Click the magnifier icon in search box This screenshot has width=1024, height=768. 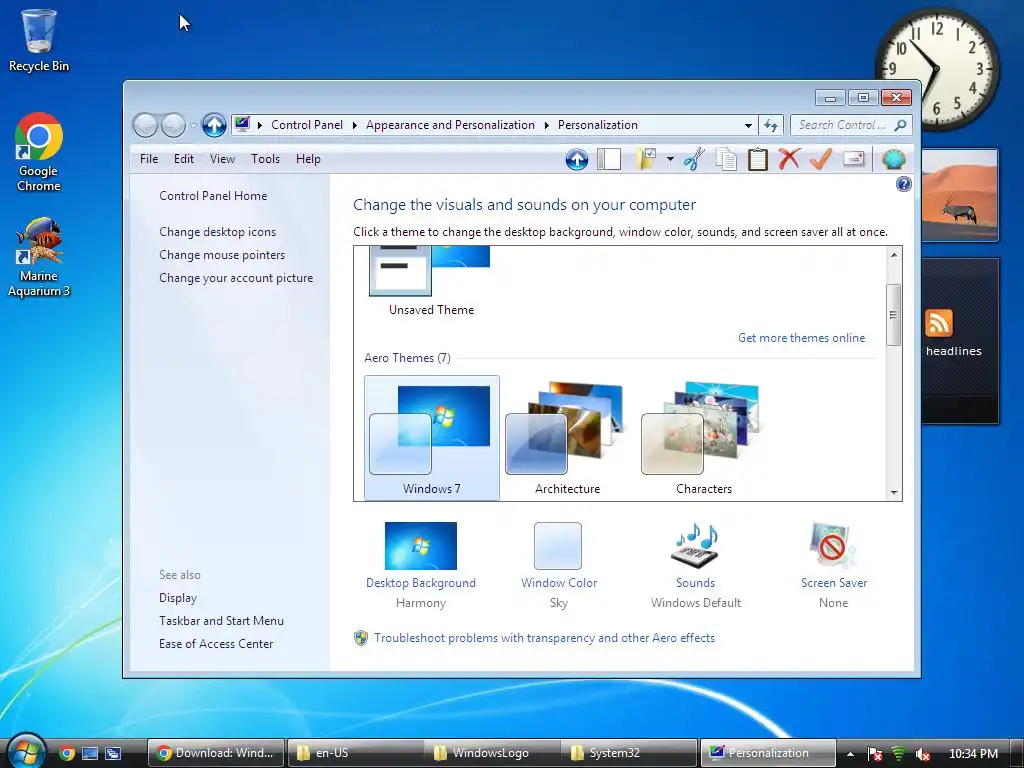tap(901, 125)
